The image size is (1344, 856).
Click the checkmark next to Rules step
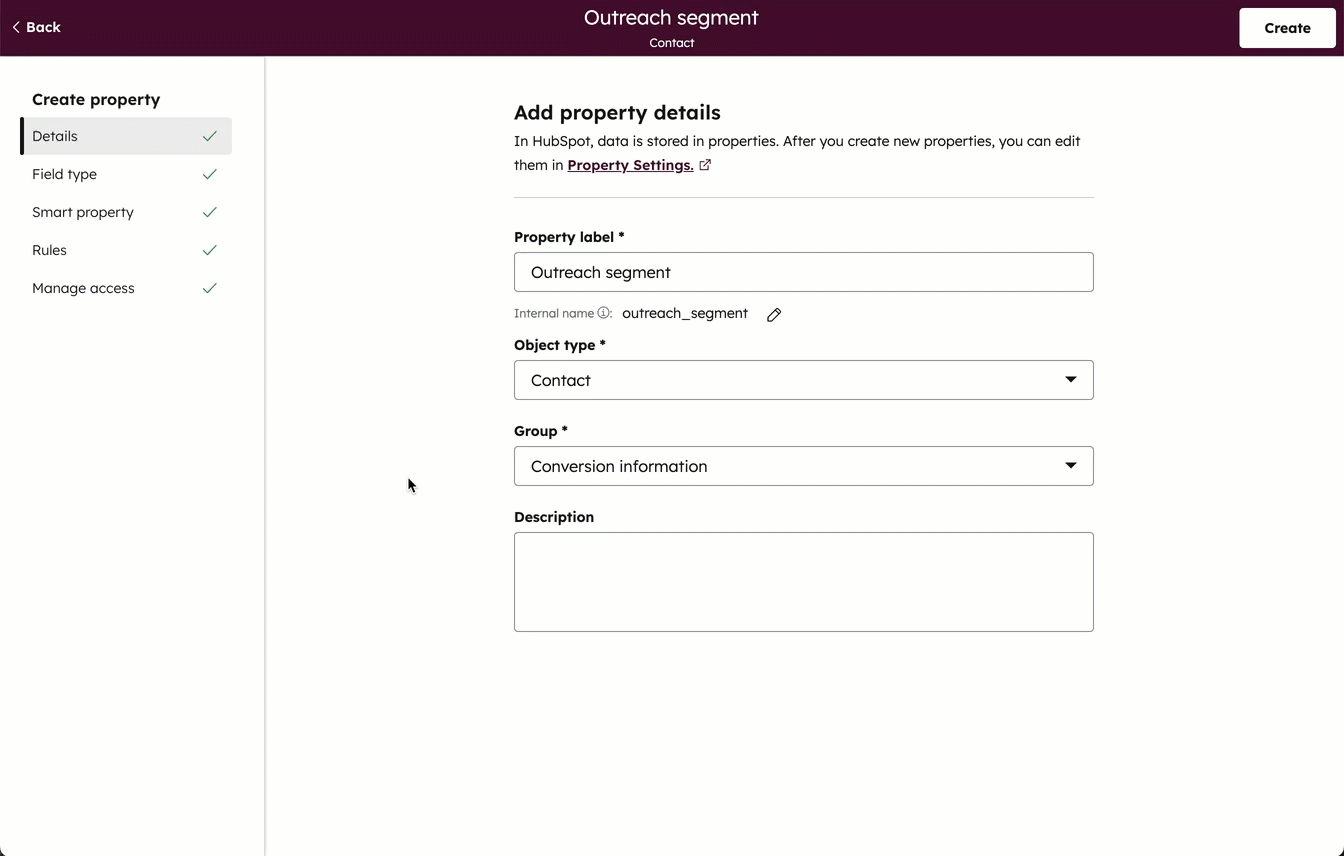tap(210, 249)
